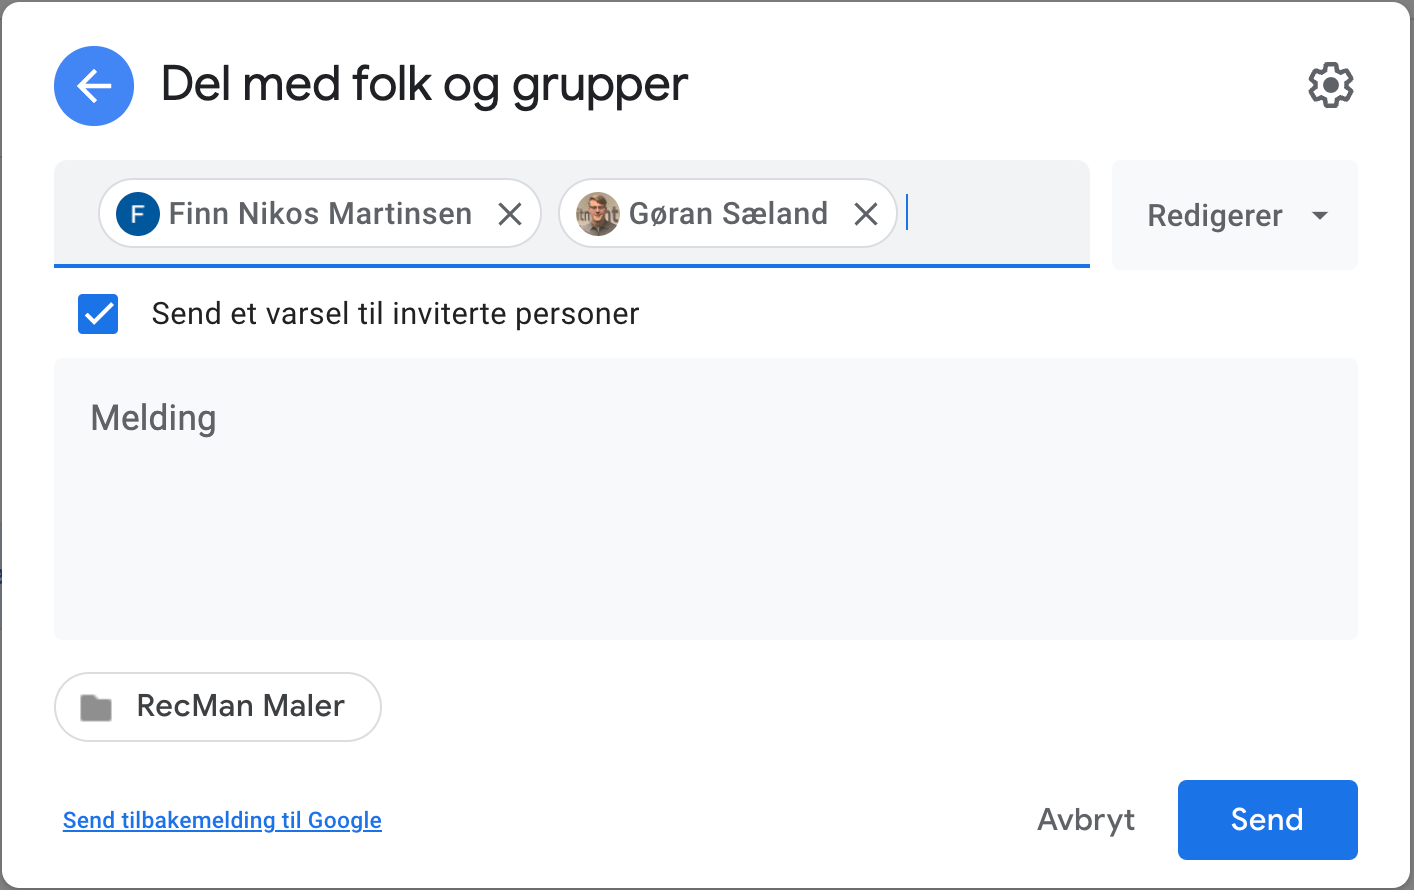The image size is (1414, 890).
Task: Select the Gøran Sæland name chip
Action: coord(728,214)
